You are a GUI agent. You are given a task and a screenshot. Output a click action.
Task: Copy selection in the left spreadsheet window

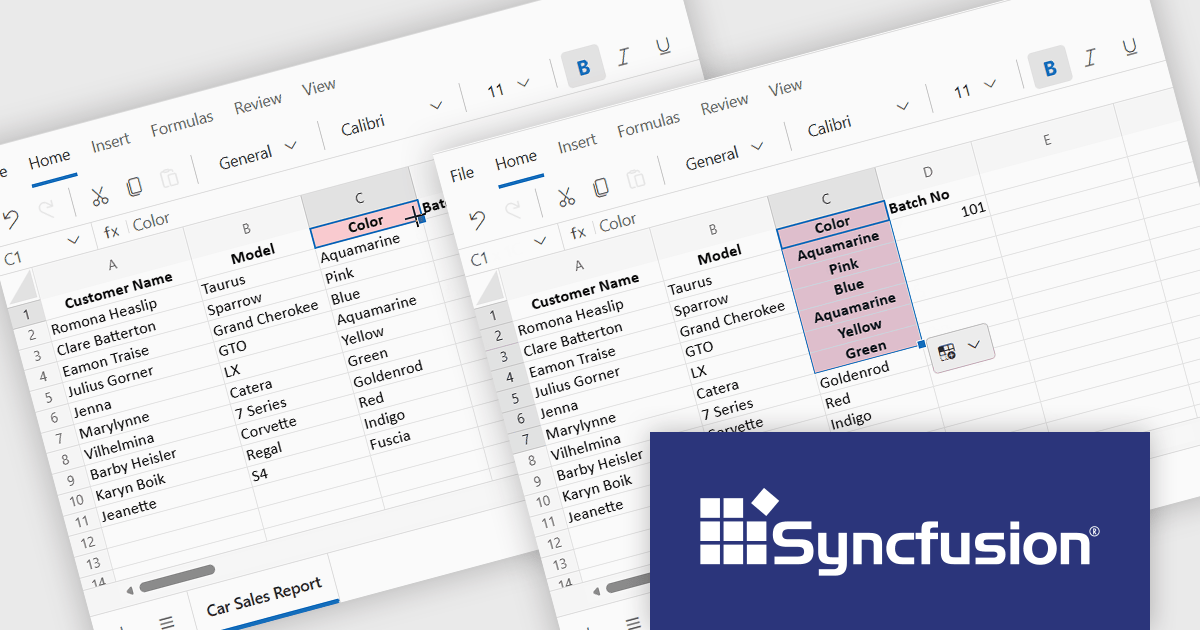(134, 187)
